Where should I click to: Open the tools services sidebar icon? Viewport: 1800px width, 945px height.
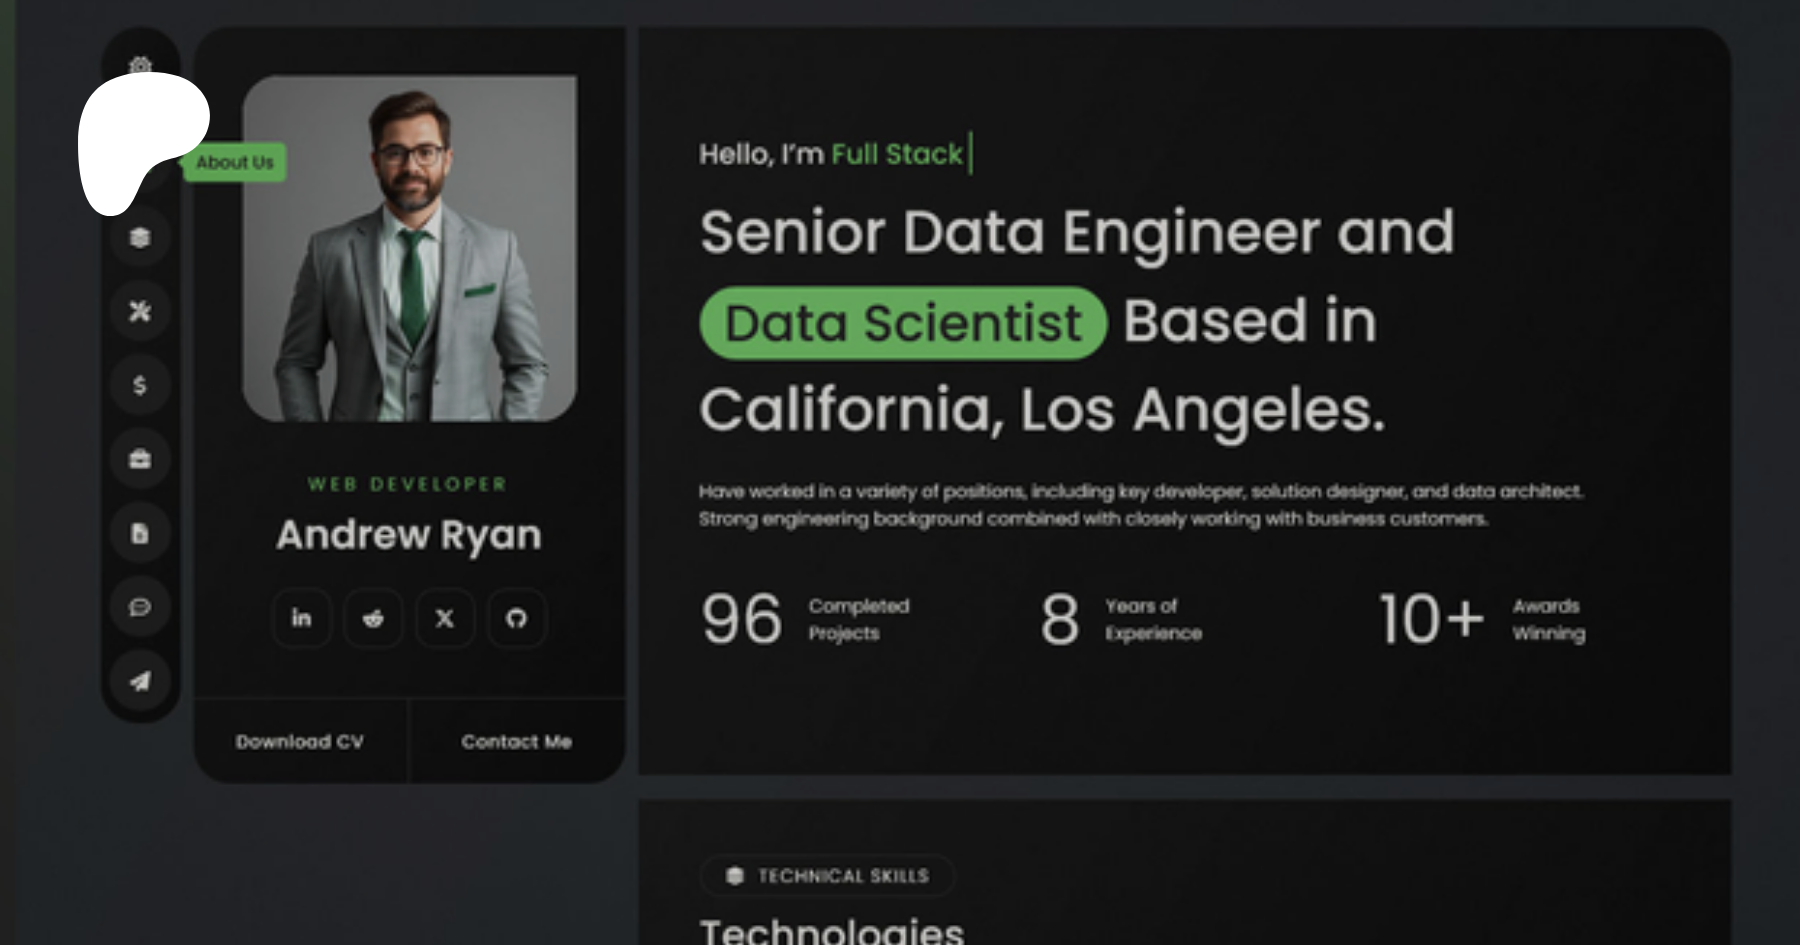140,311
